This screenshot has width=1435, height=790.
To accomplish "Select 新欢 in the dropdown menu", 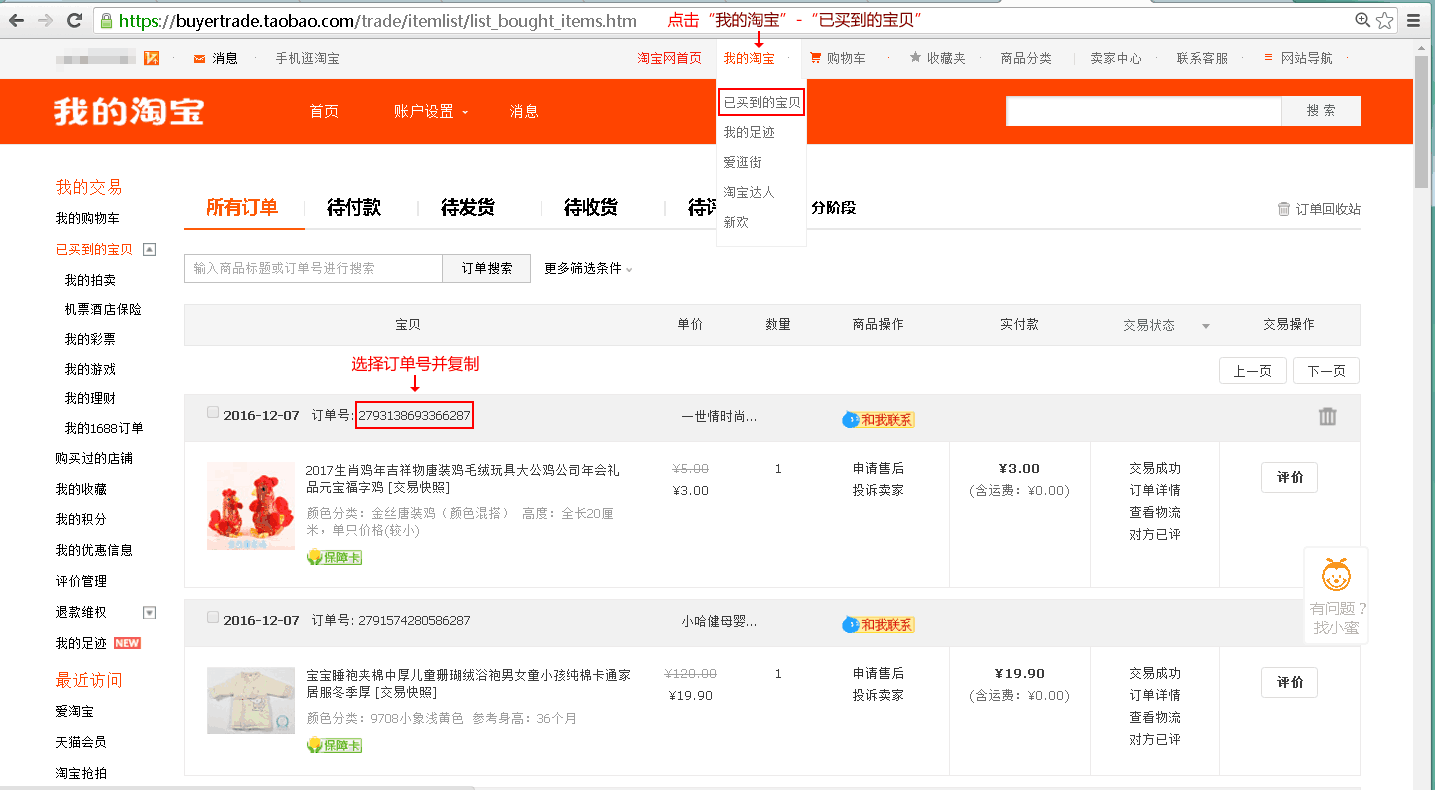I will [736, 222].
